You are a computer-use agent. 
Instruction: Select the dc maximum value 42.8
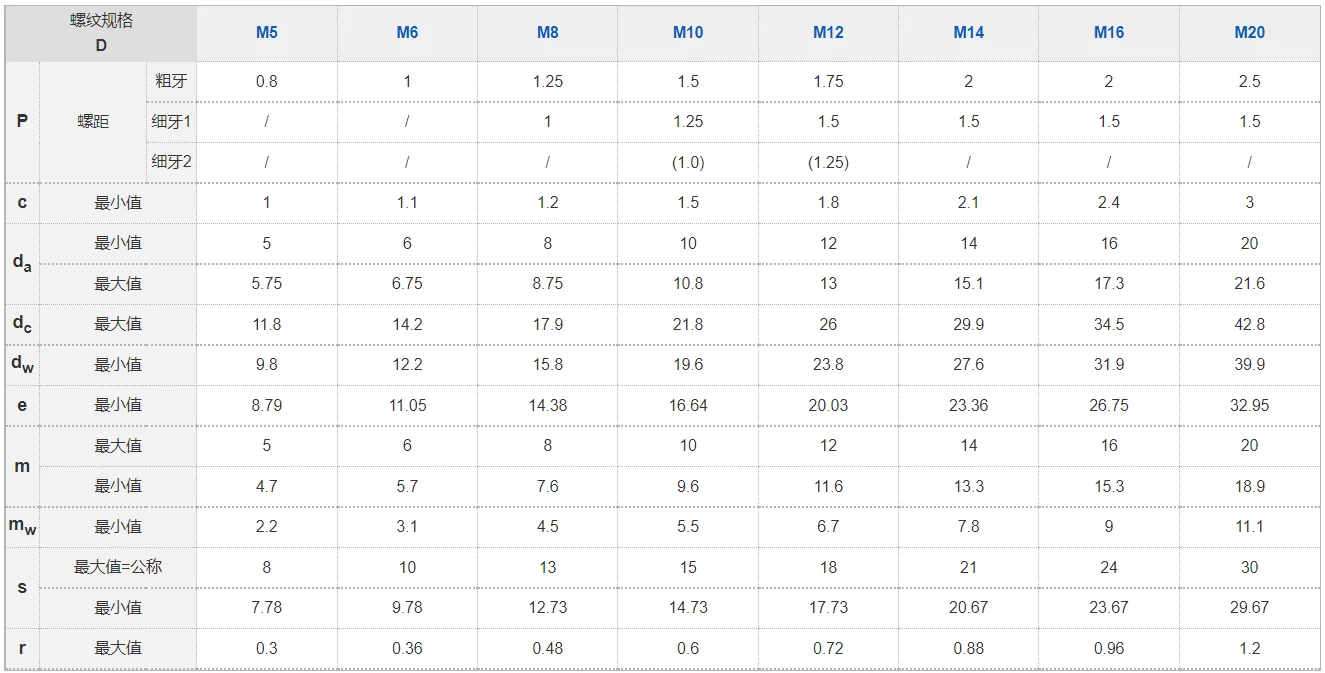pyautogui.click(x=1249, y=324)
